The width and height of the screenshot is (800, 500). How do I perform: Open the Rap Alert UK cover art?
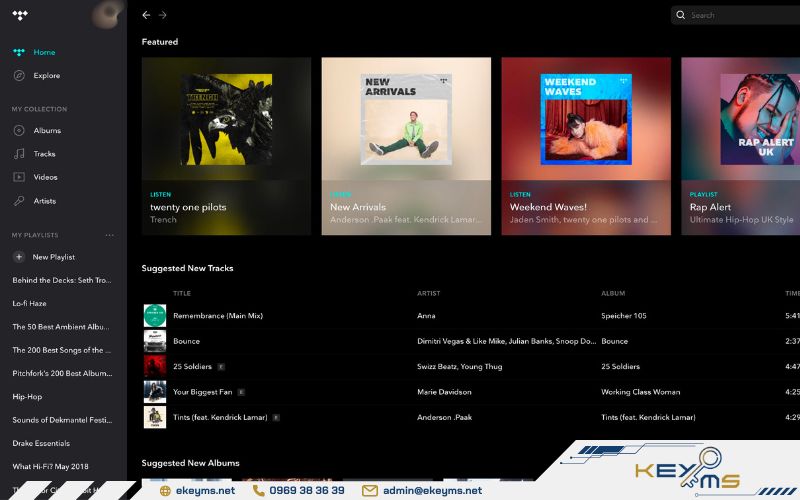(x=760, y=119)
